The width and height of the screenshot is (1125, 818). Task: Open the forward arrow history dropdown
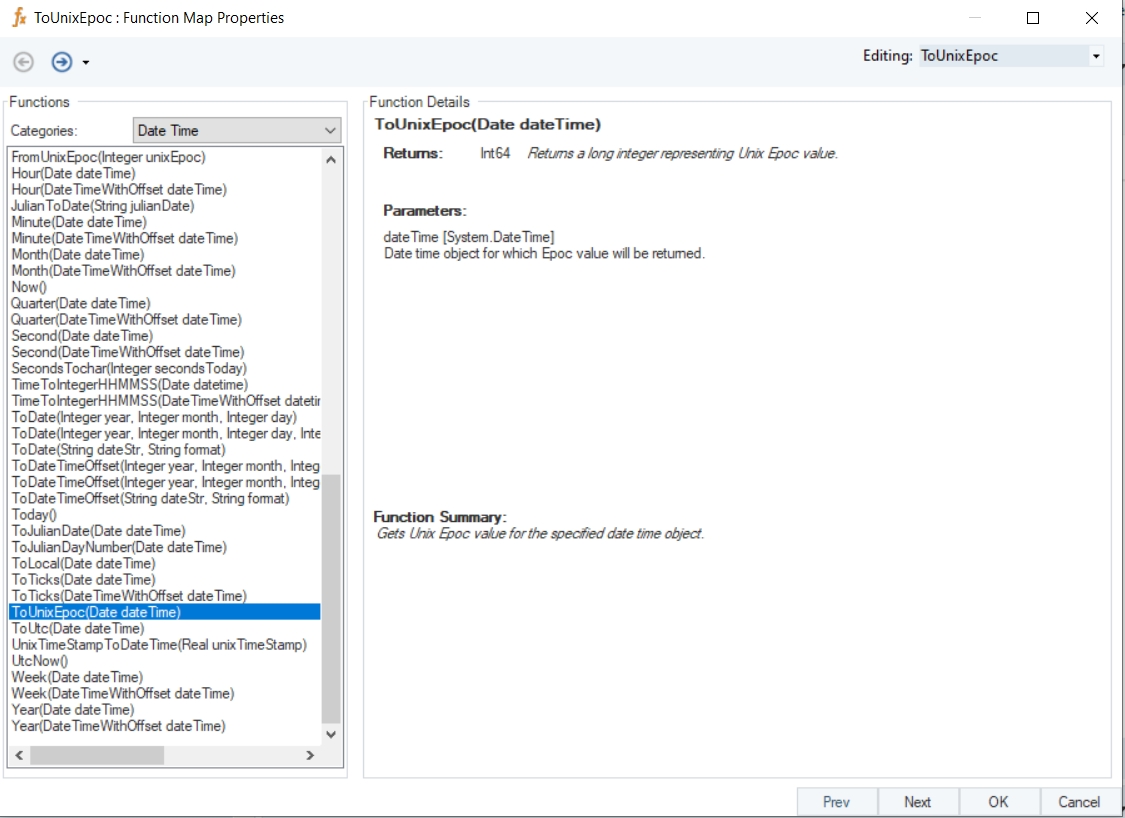(86, 63)
